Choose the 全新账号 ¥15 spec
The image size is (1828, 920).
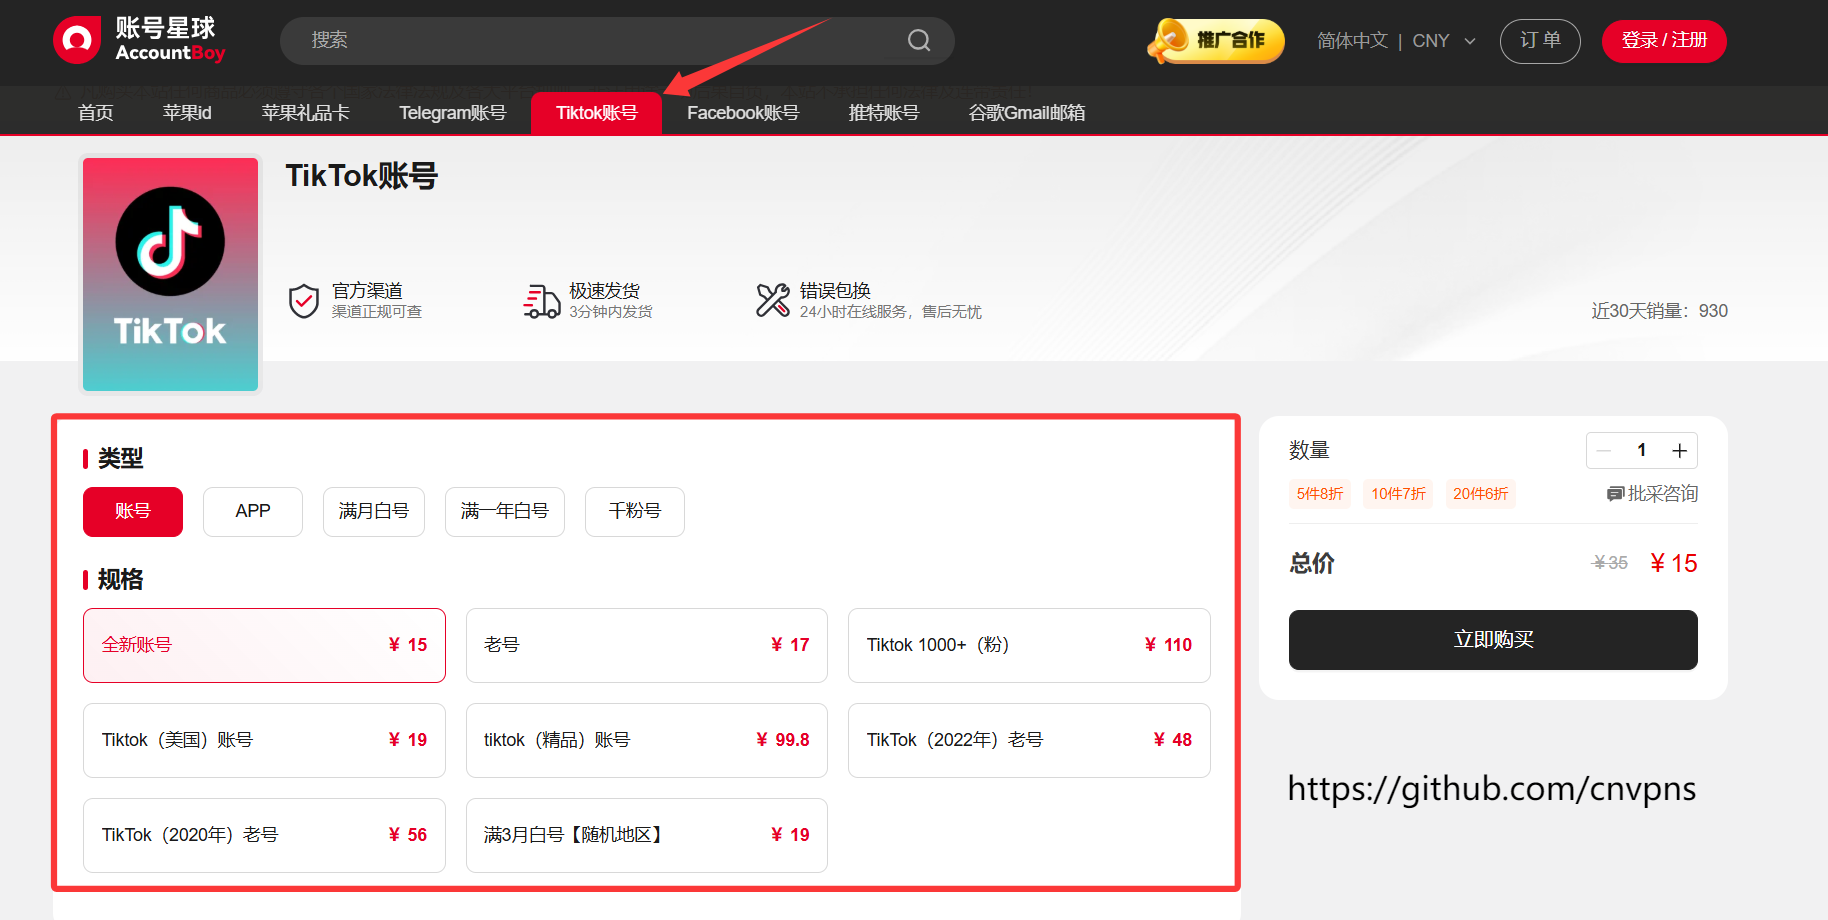[264, 646]
